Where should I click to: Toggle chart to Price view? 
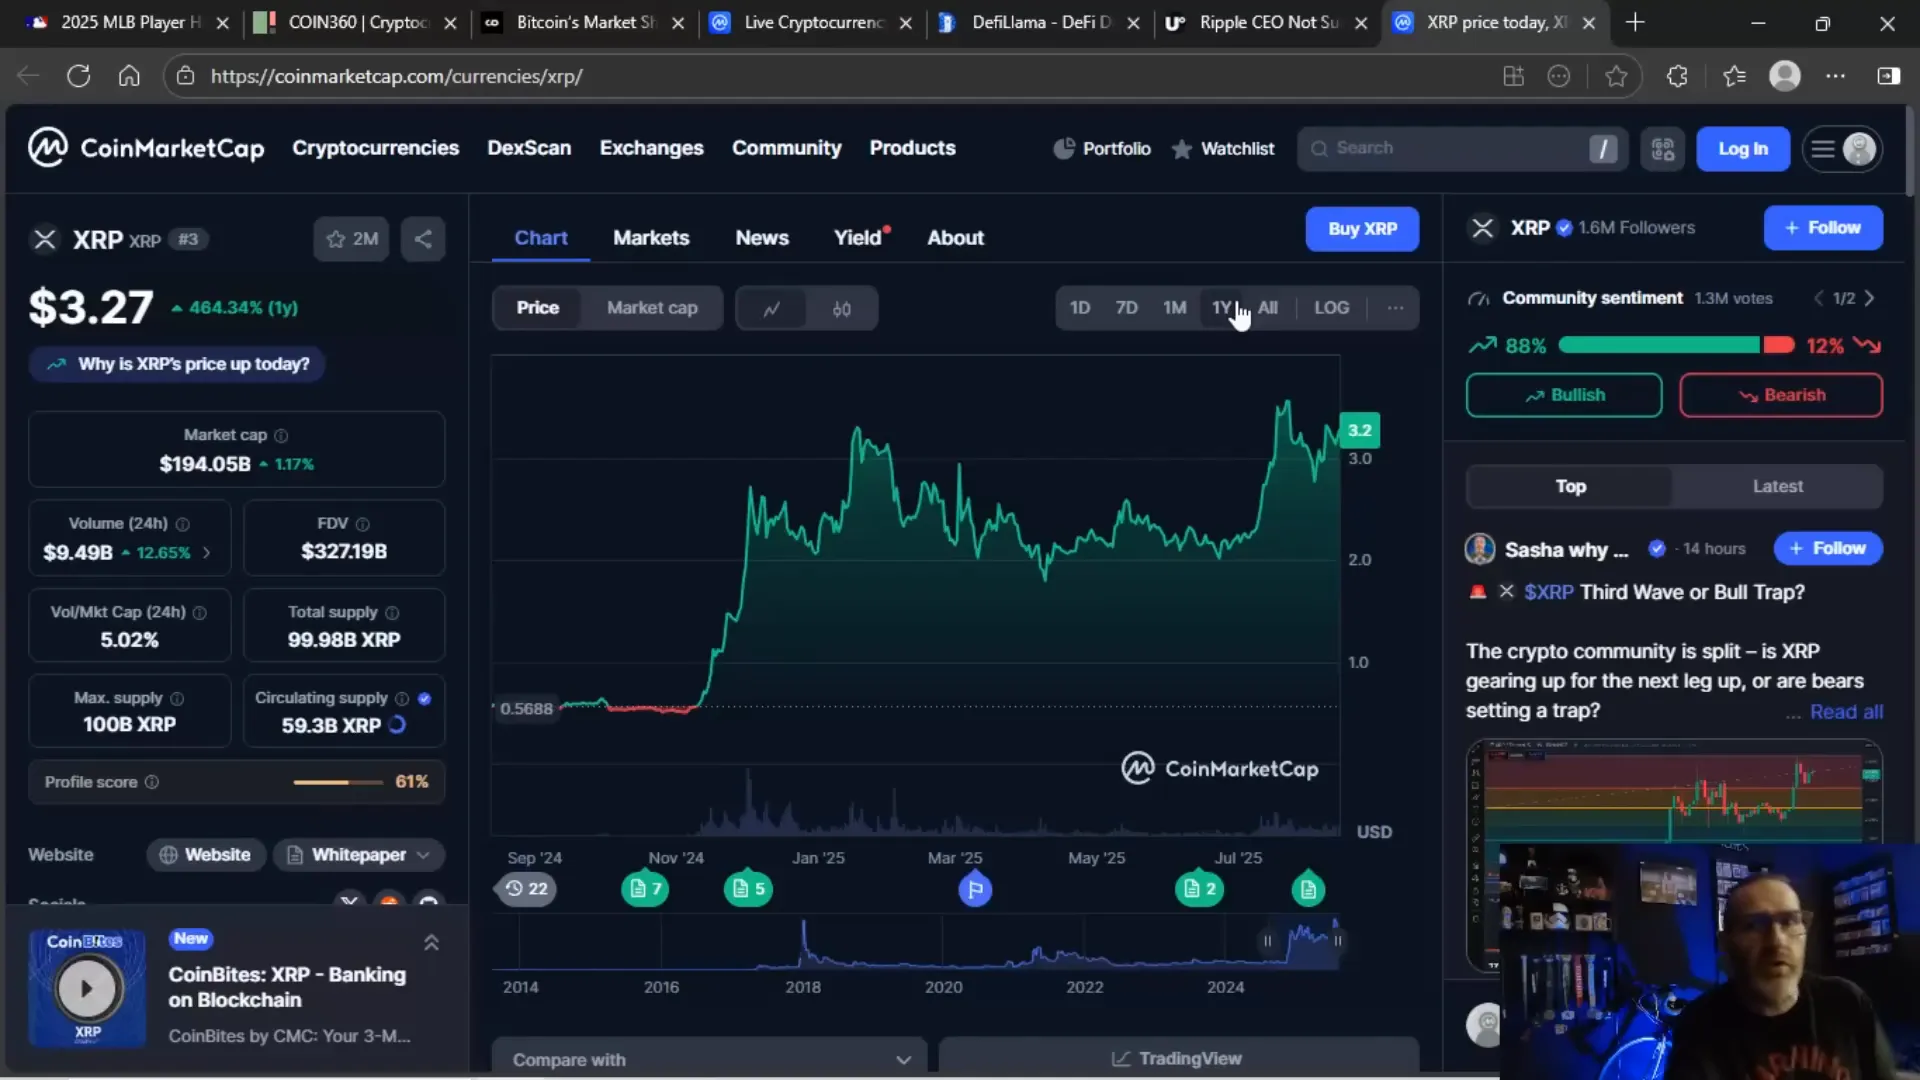coord(537,308)
